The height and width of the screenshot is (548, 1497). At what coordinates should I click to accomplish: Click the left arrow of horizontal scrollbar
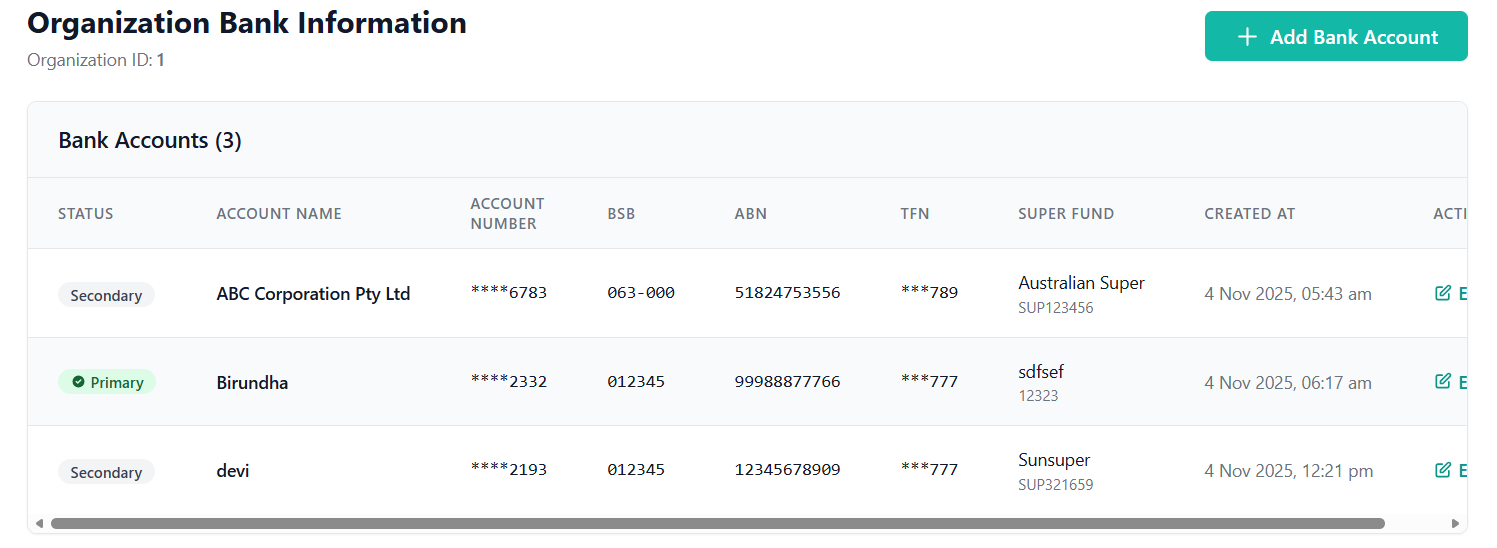pos(39,523)
